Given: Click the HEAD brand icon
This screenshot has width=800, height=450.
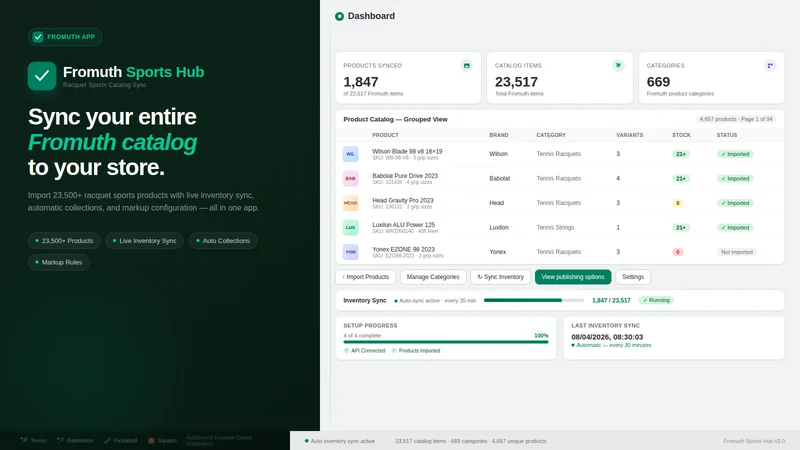Looking at the screenshot, I should click(351, 203).
